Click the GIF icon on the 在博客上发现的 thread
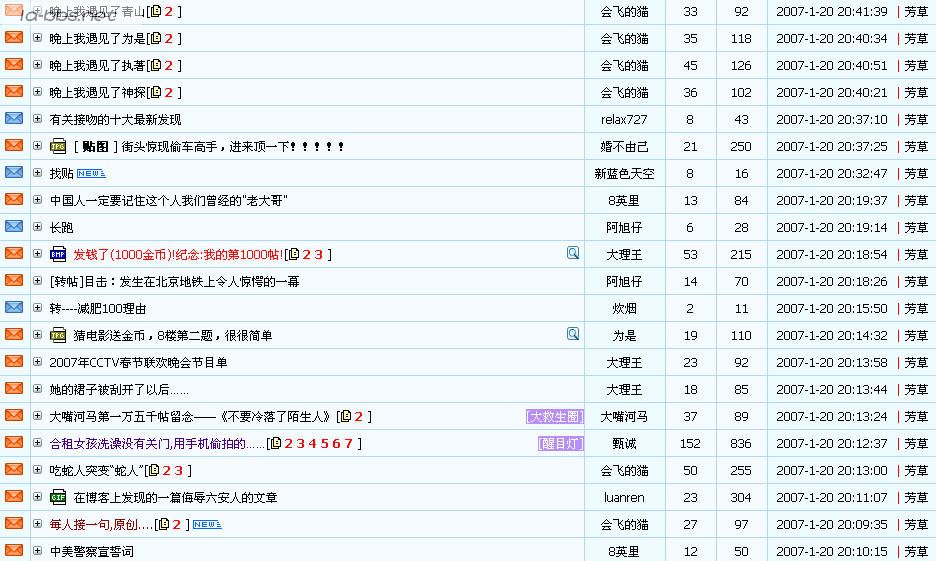Screen dimensions: 936x561 point(58,497)
